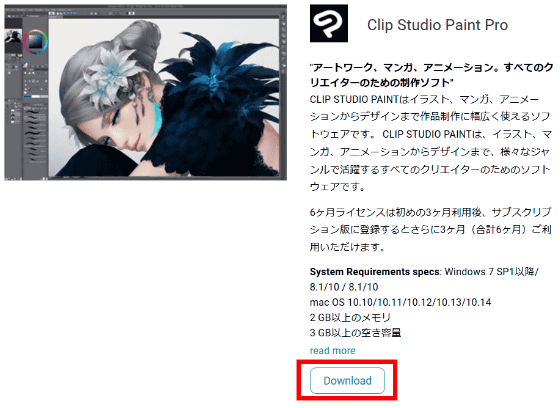The width and height of the screenshot is (560, 408).
Task: Click the navigator preview thumbnail in the screenshot
Action: point(13,36)
